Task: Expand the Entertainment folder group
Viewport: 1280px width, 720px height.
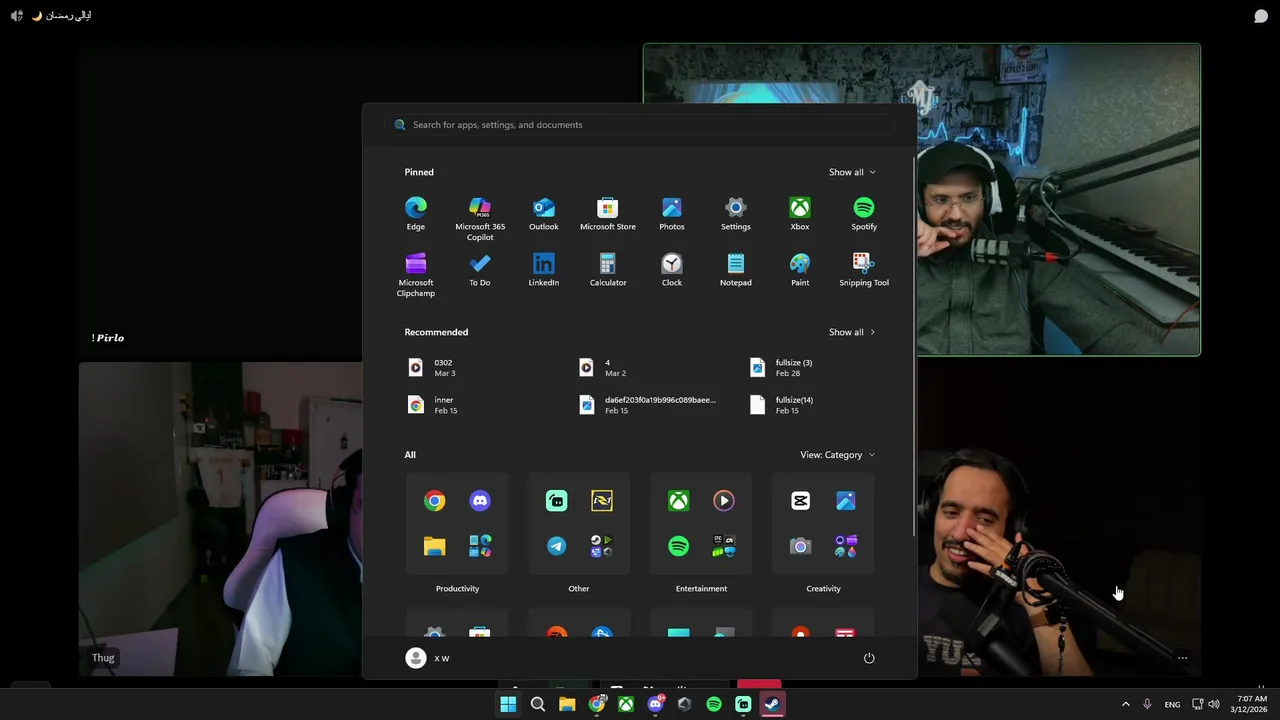Action: point(724,546)
